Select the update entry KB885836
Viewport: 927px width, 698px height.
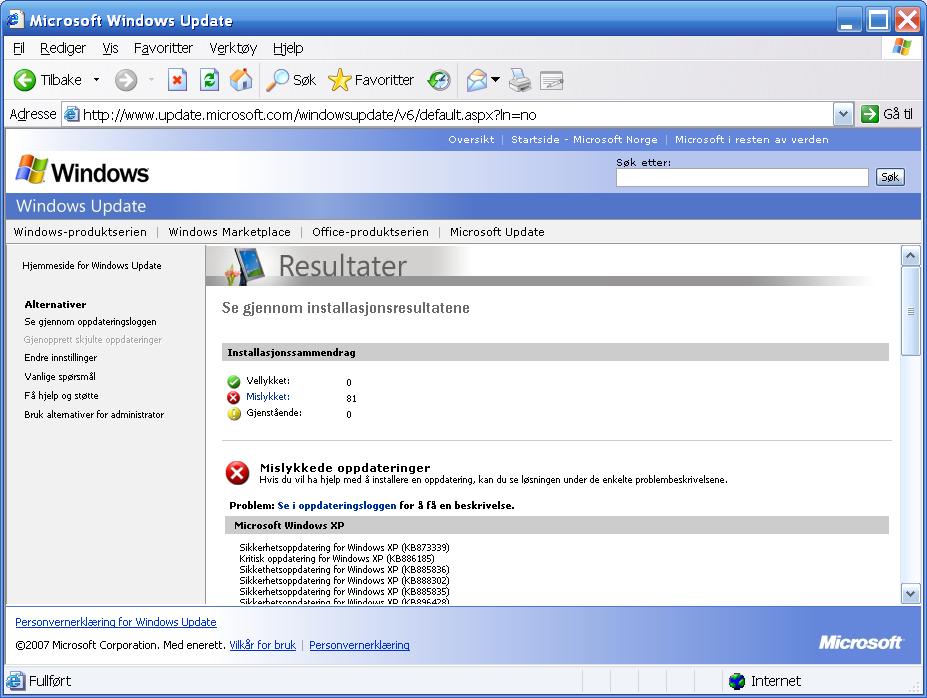(344, 570)
